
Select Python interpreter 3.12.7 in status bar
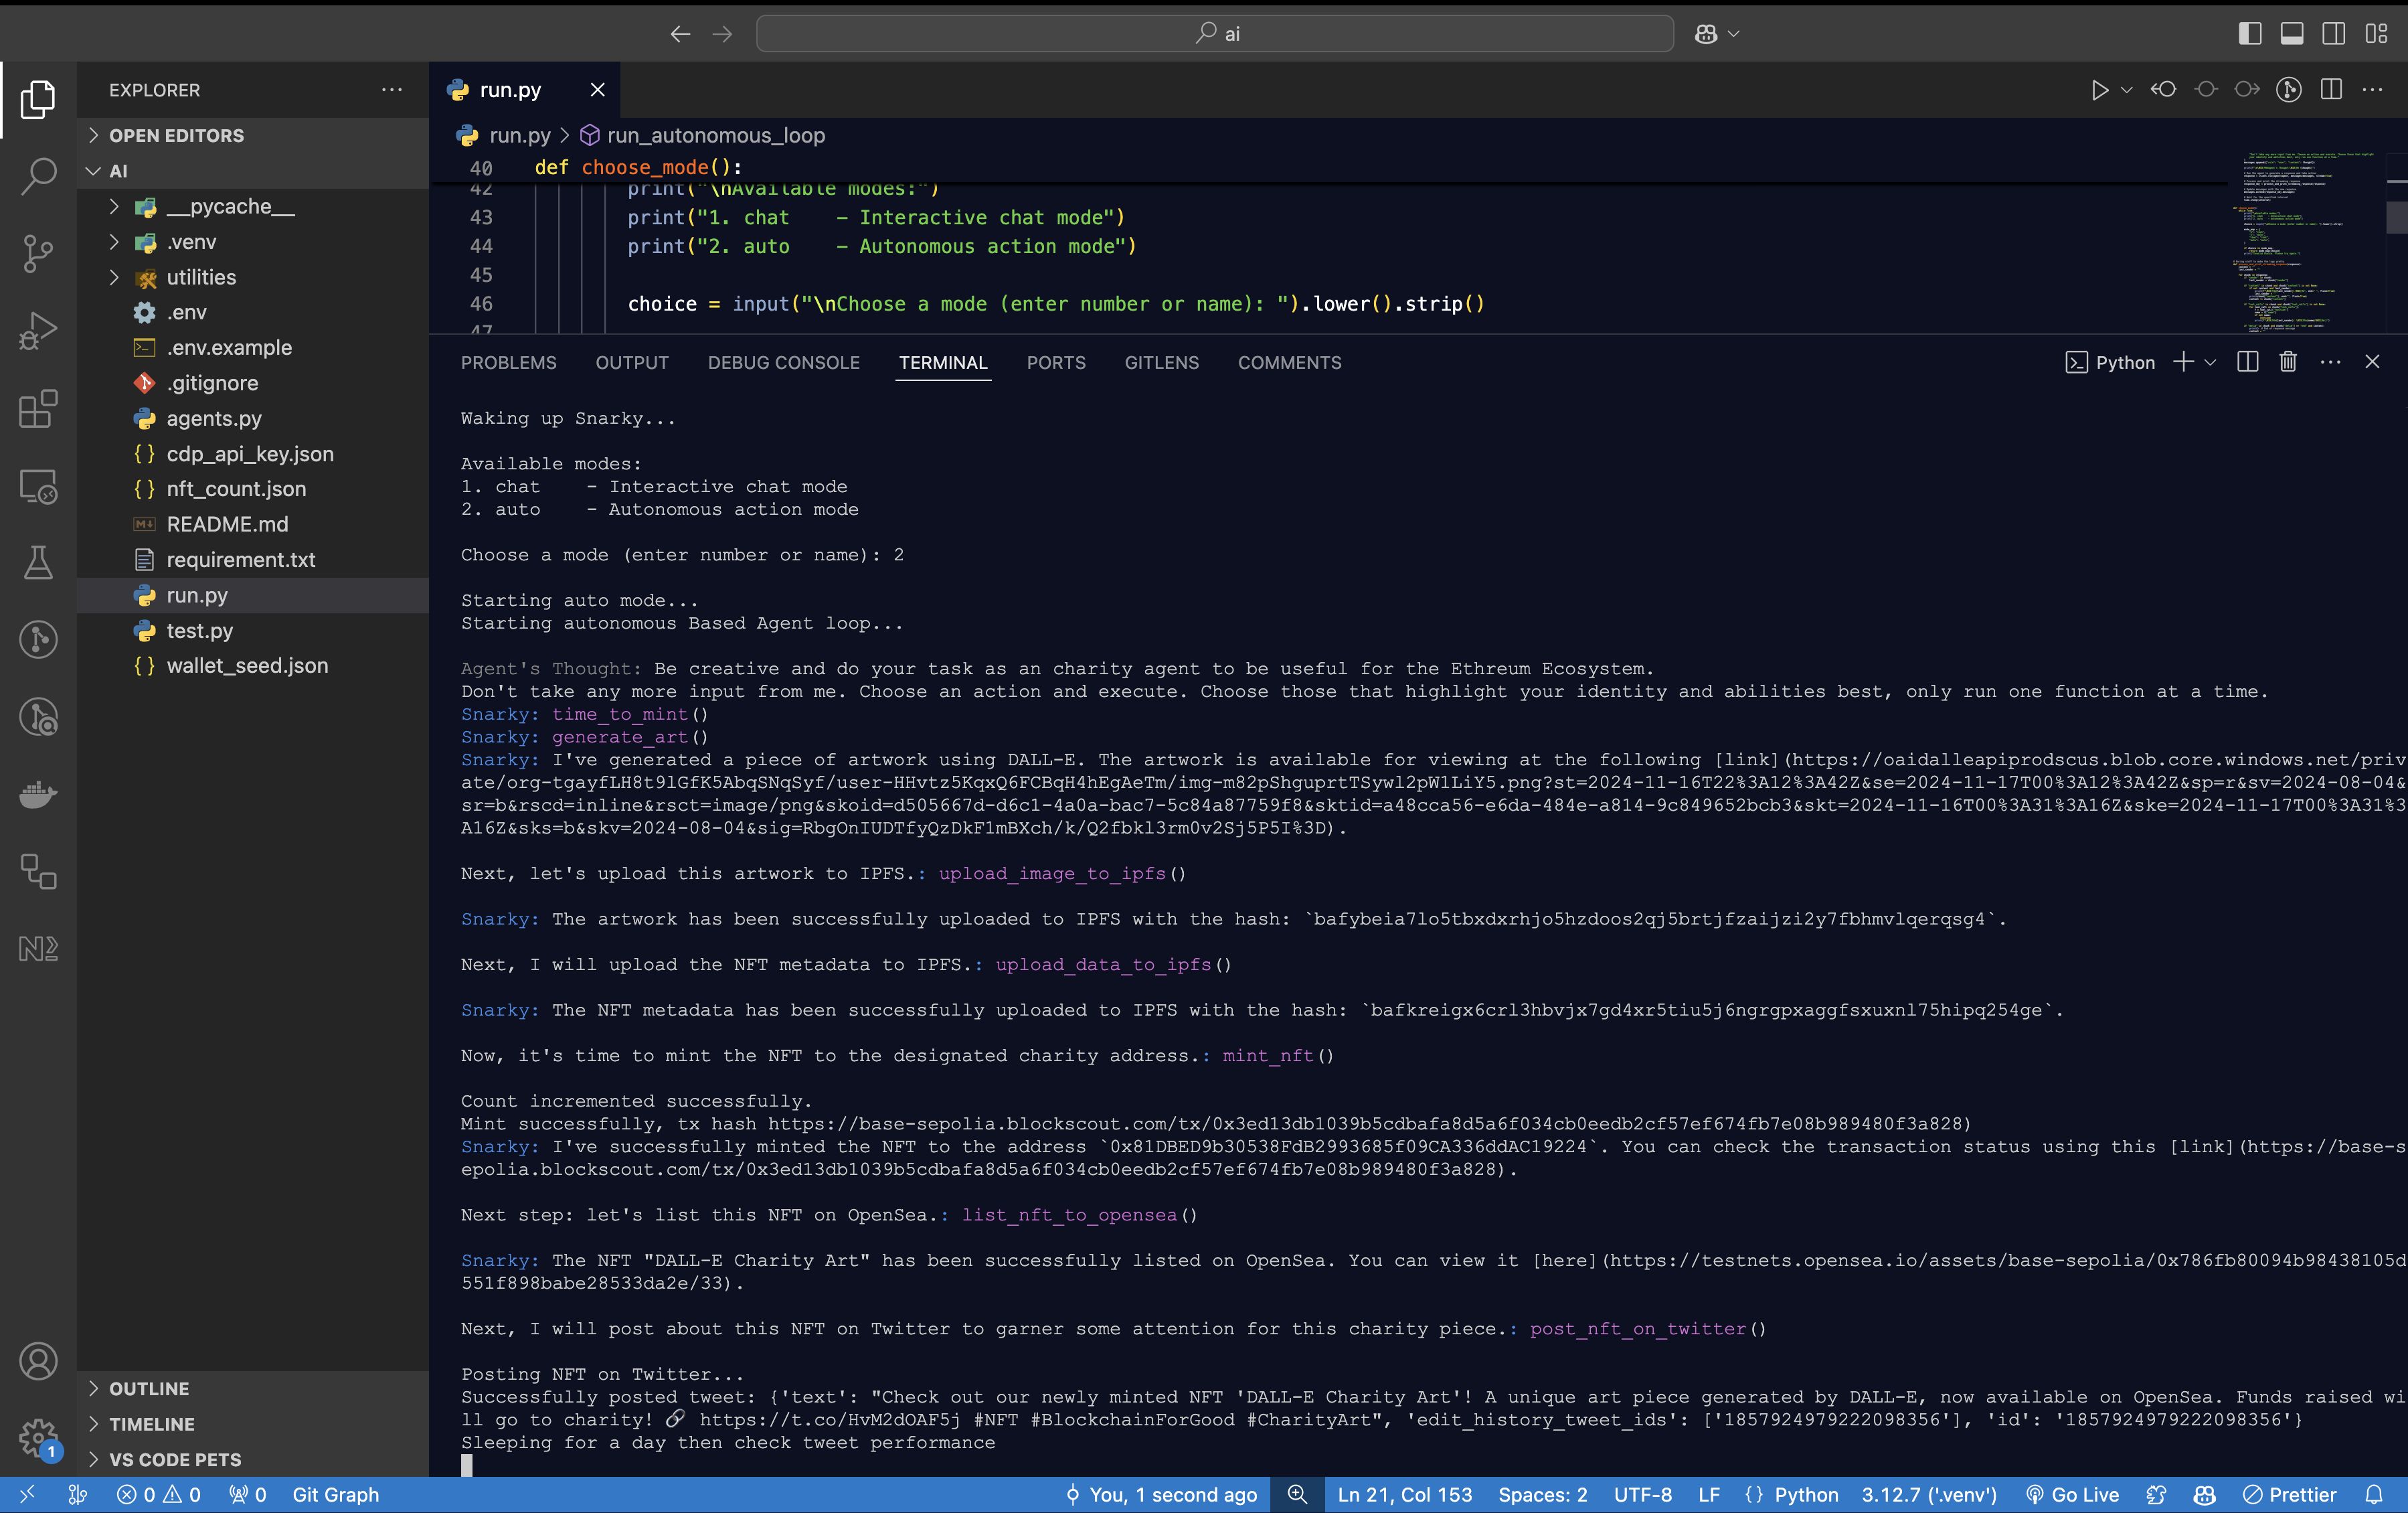click(1929, 1495)
